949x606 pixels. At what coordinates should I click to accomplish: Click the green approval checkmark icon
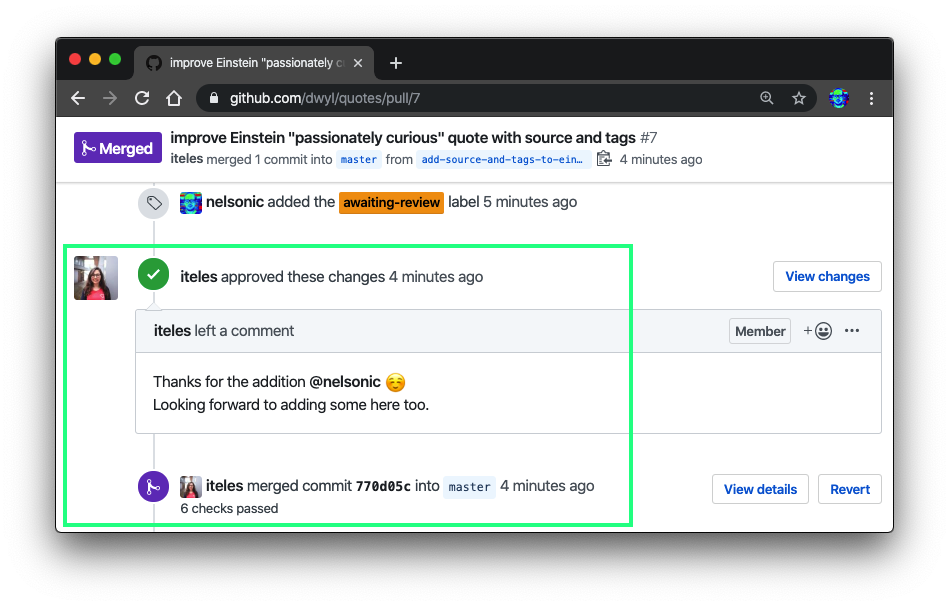pos(153,272)
